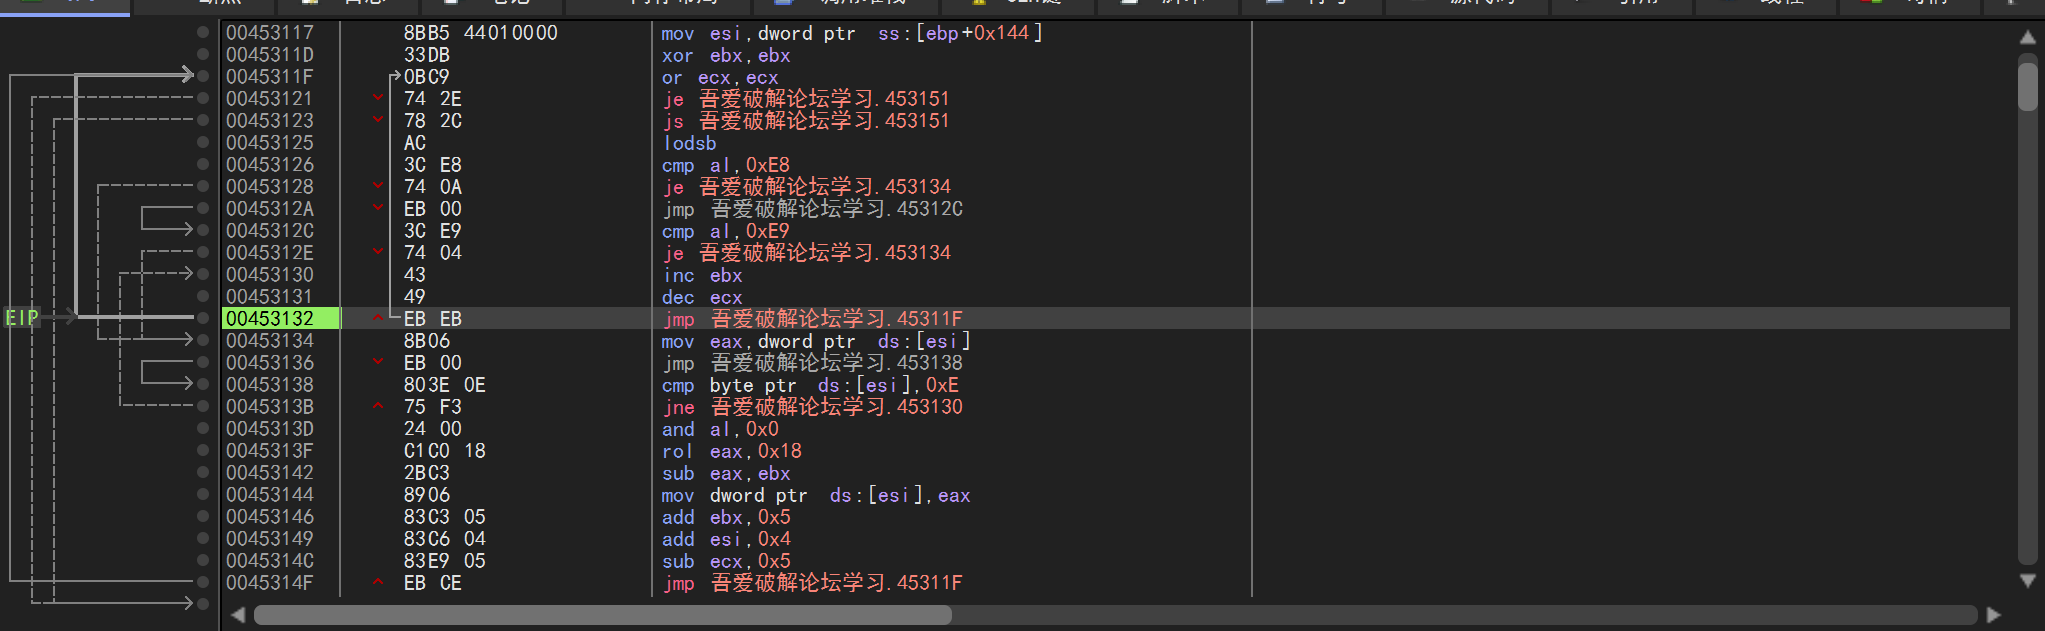Viewport: 2045px width, 631px height.
Task: Click the red jump arrow at 00453121
Action: pyautogui.click(x=378, y=99)
